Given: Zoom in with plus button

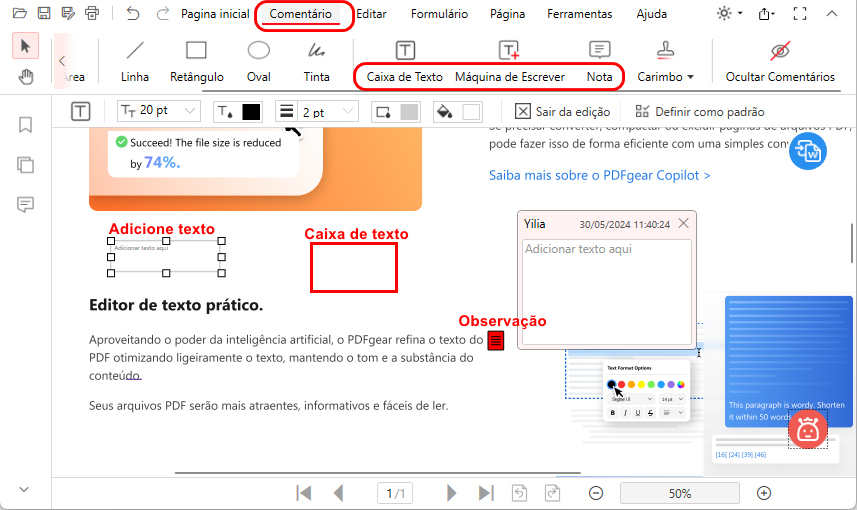Looking at the screenshot, I should tap(764, 493).
